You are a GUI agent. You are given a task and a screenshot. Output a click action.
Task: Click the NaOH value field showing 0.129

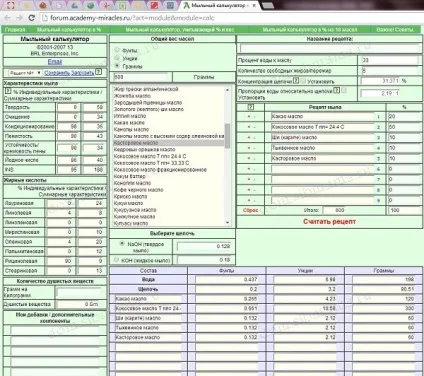coord(204,246)
